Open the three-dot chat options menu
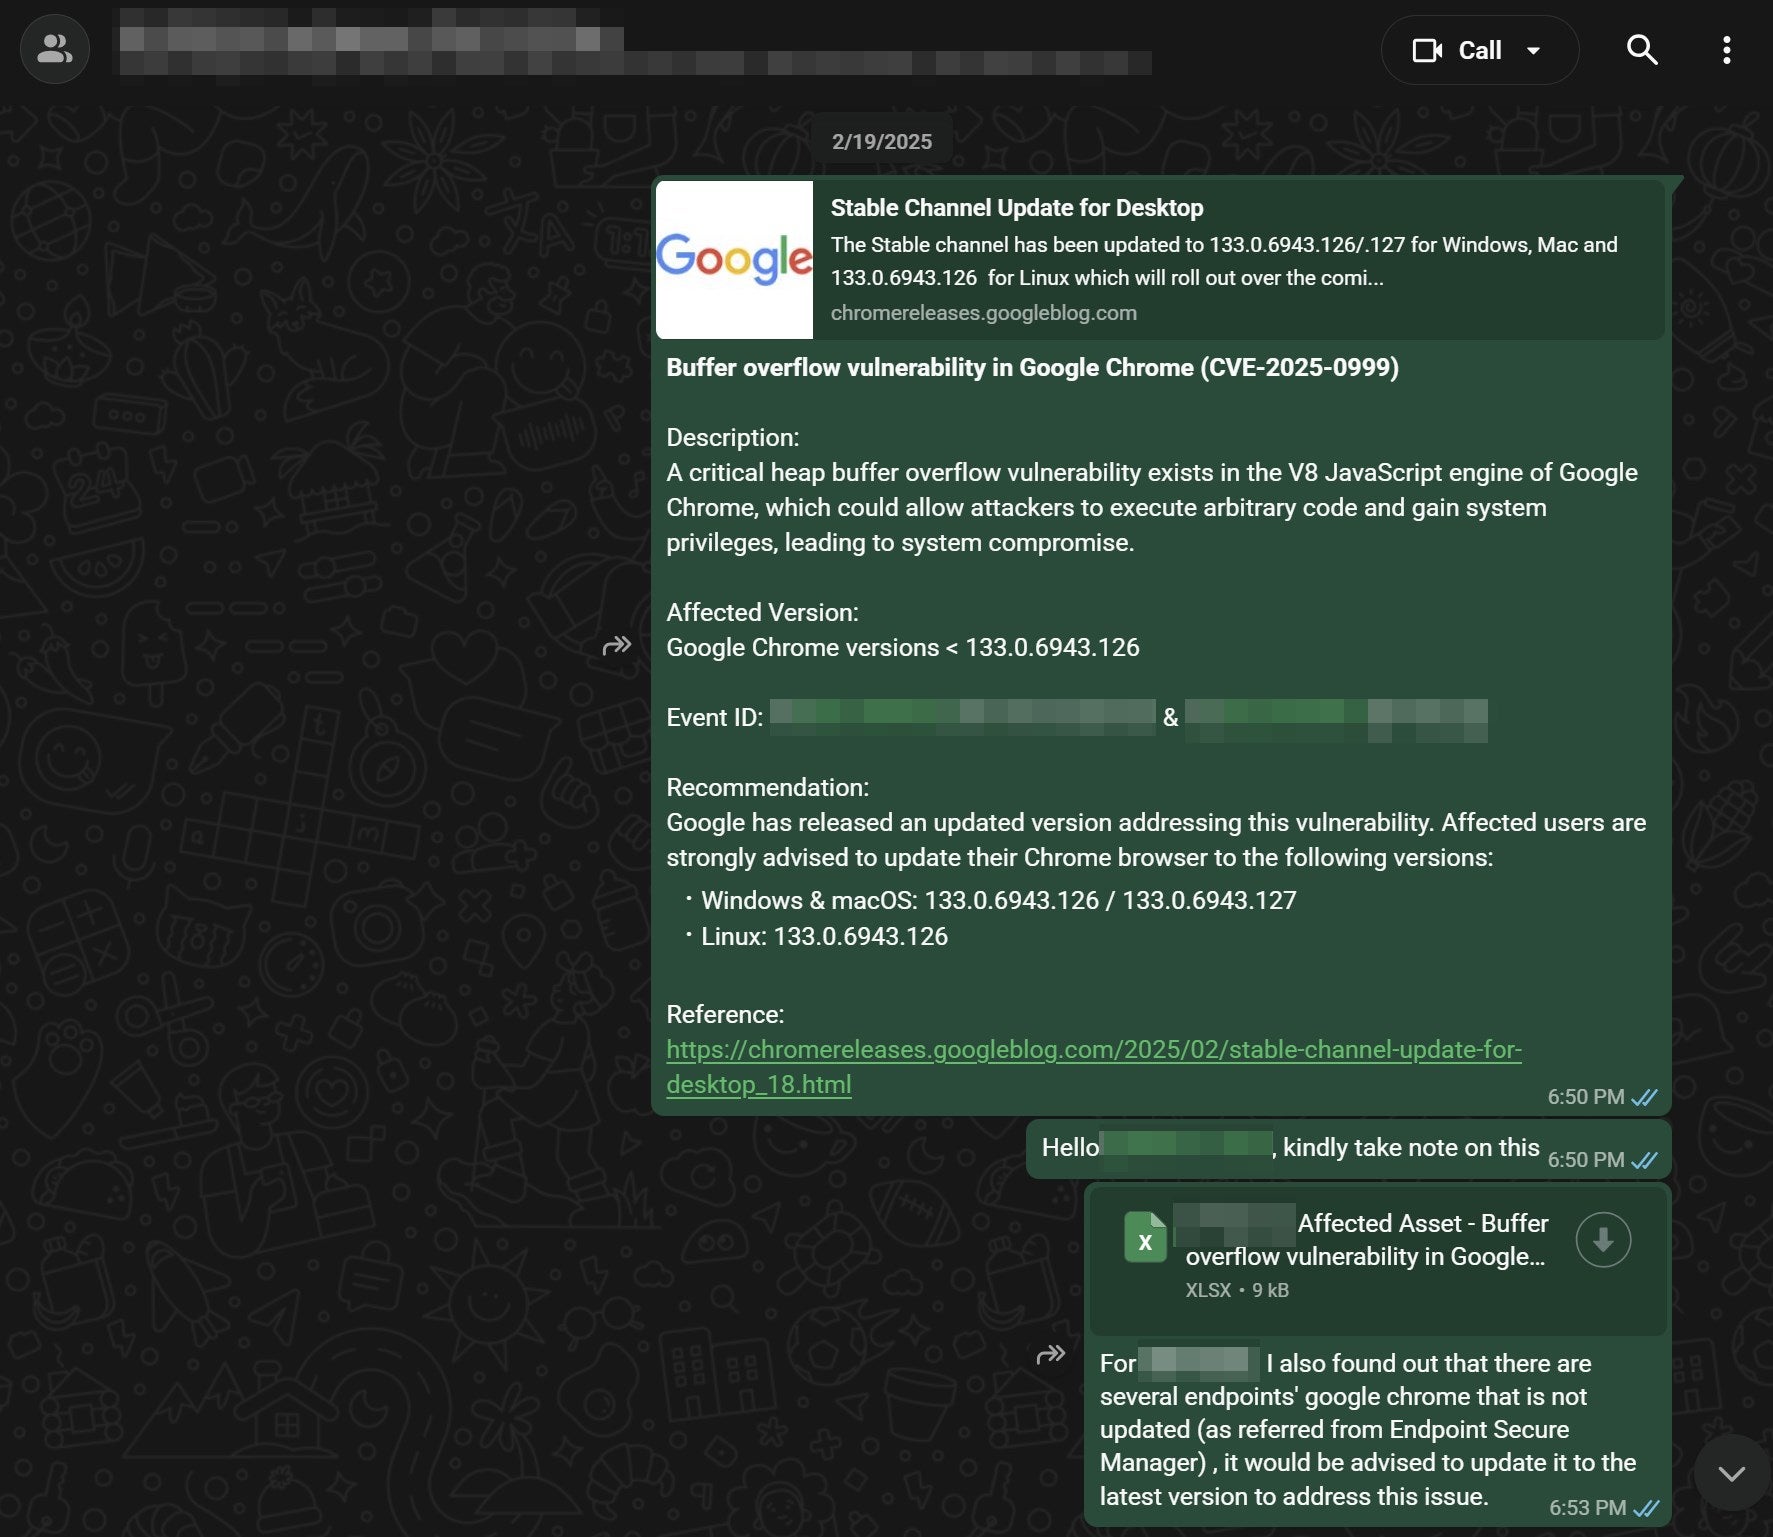The width and height of the screenshot is (1773, 1537). 1727,49
